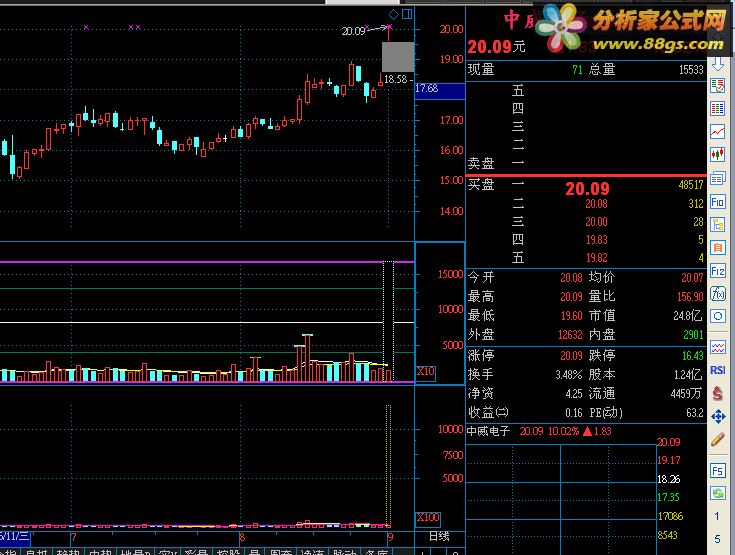This screenshot has width=735, height=555.
Task: Click the X10 volume scale button
Action: [426, 373]
